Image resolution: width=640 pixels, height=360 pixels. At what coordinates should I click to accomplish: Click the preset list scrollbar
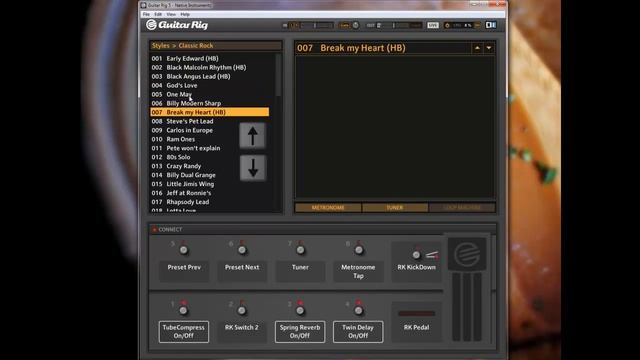[x=278, y=76]
